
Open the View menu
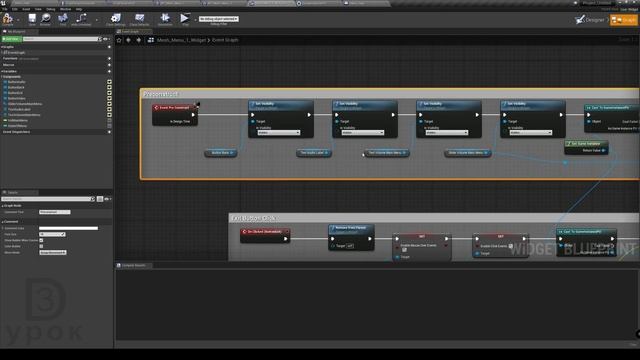38,9
